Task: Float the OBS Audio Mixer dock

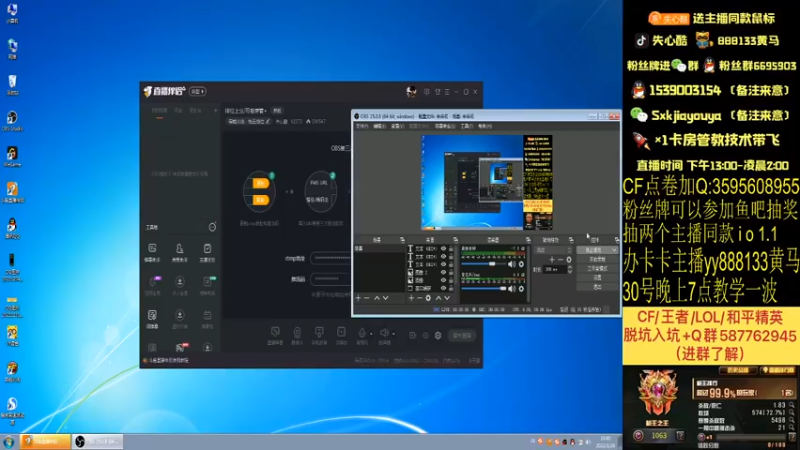Action: coord(528,240)
